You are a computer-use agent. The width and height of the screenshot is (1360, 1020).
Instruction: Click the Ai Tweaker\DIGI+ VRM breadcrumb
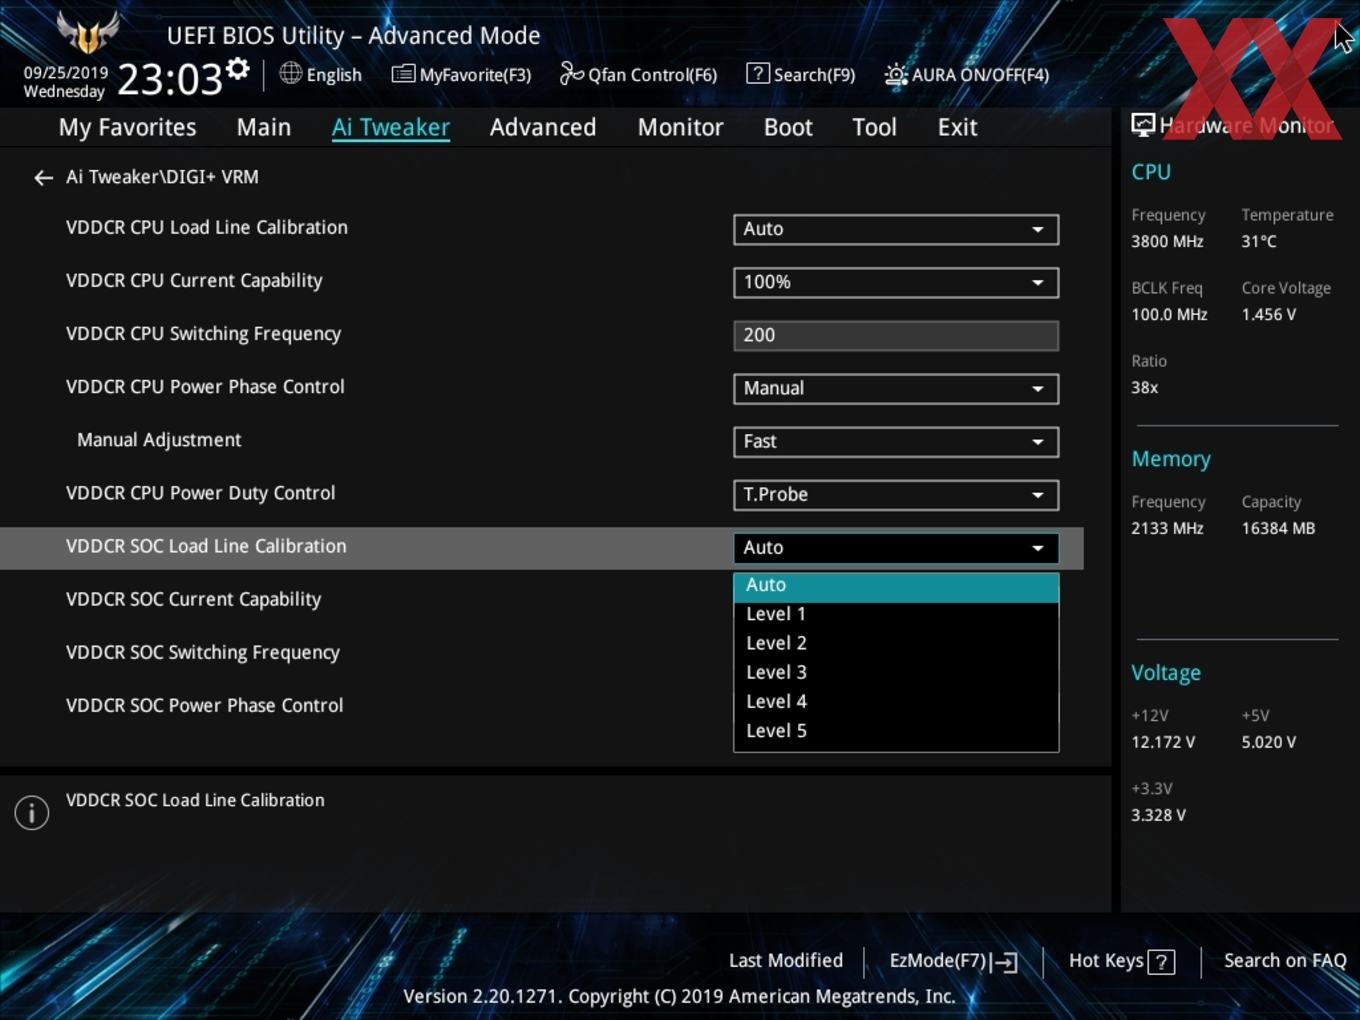point(162,177)
